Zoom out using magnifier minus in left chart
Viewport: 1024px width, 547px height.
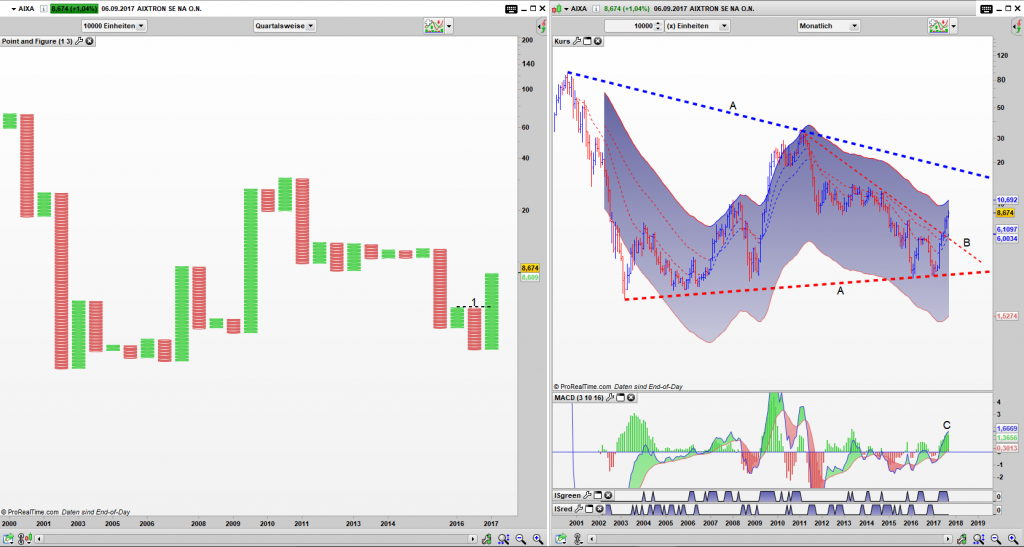[520, 539]
